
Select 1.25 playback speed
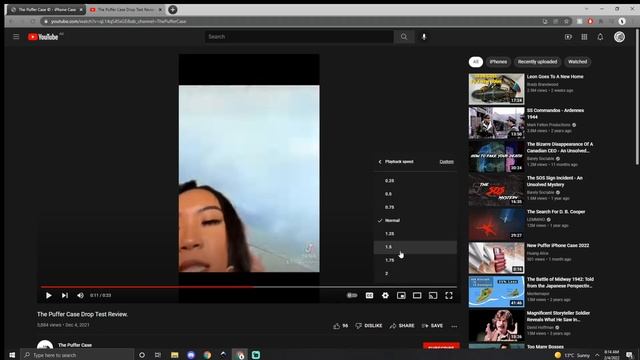(415, 233)
